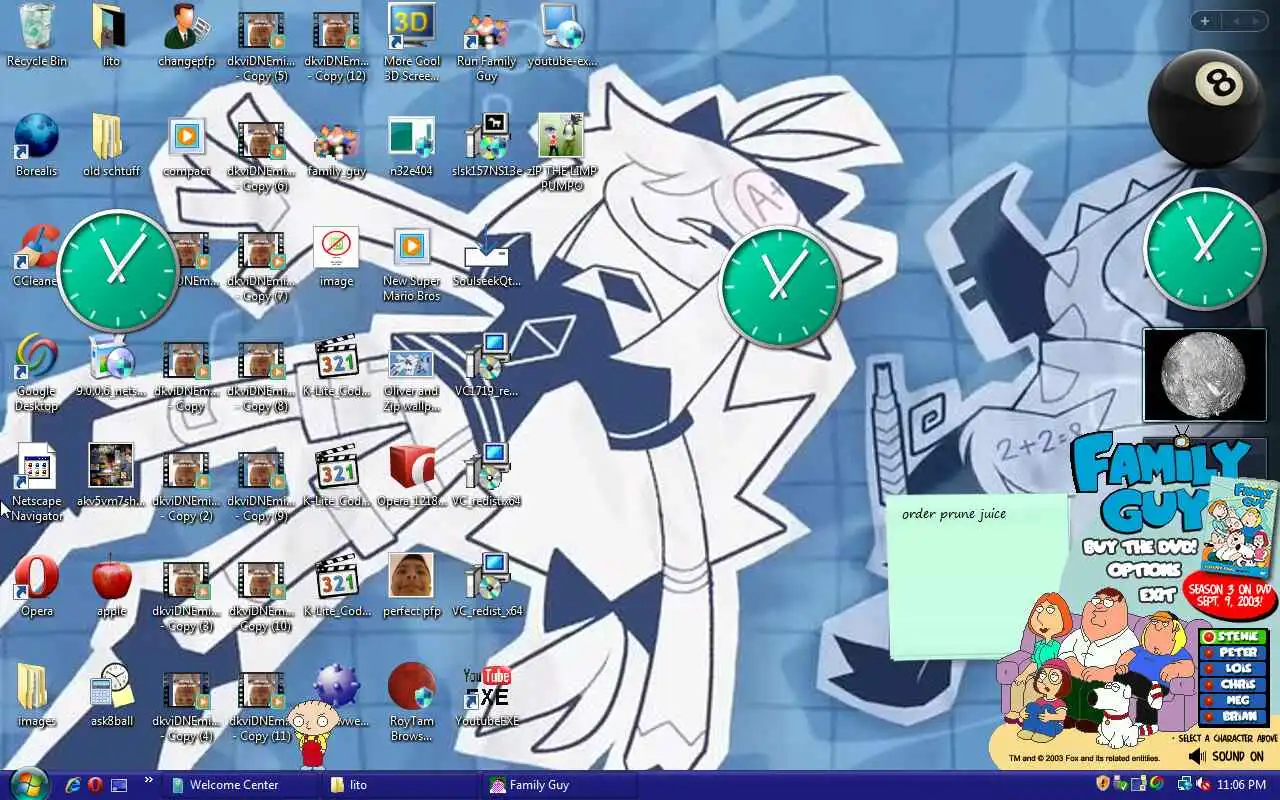Switch to Welcome Center taskbar button

point(240,785)
